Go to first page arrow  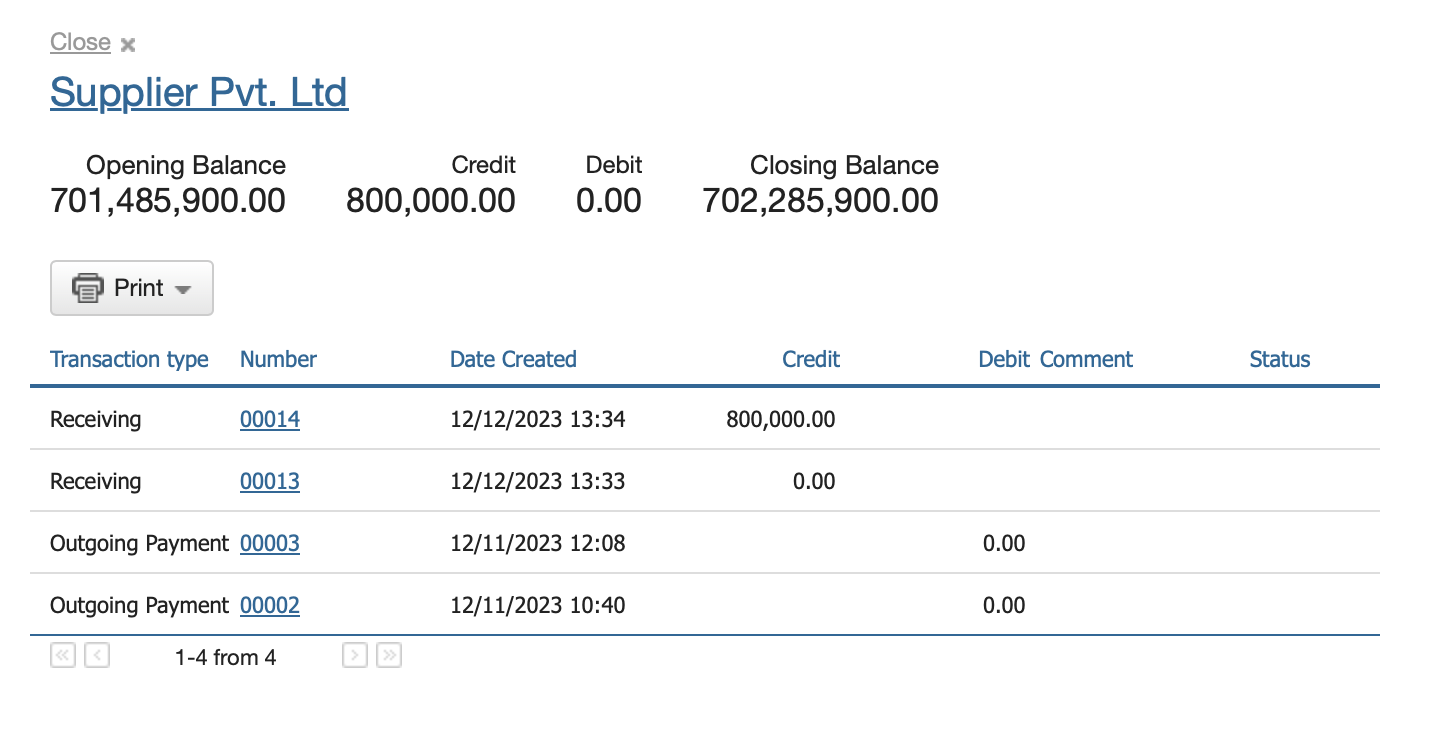[x=63, y=656]
